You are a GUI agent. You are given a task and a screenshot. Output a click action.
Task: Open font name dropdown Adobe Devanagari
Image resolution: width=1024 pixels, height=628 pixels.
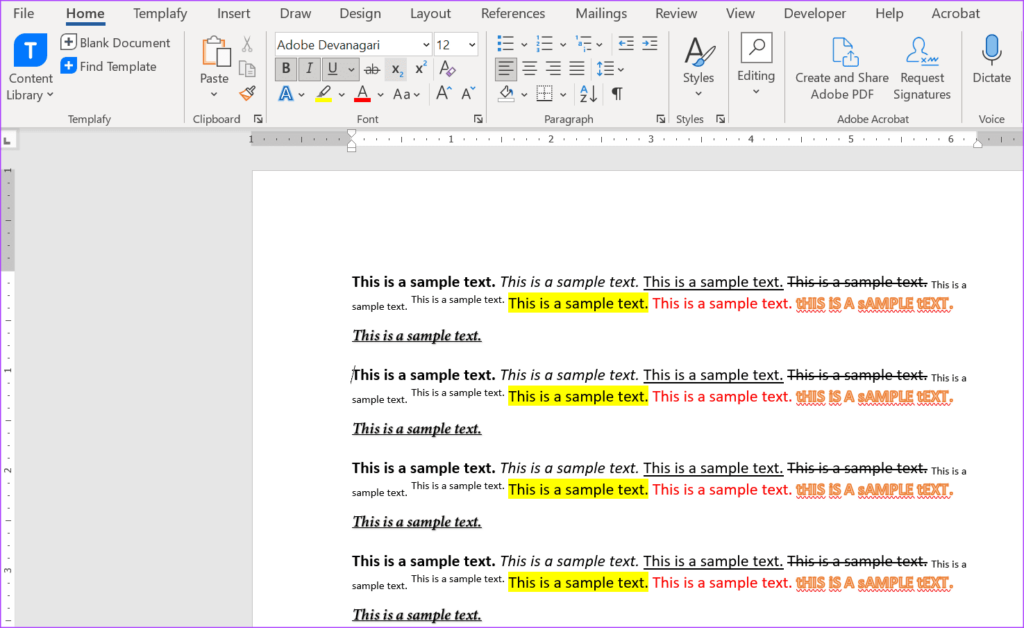pyautogui.click(x=426, y=45)
